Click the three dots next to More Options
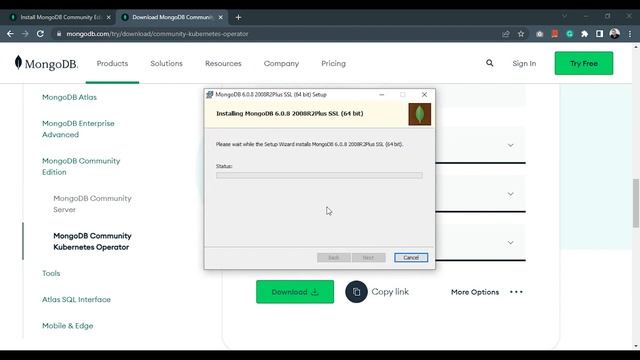 516,292
